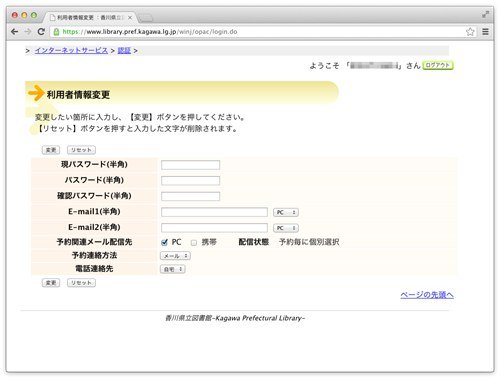Screen dimensions: 500x378
Task: Click the E-mail1(半角) text field
Action: tap(214, 212)
